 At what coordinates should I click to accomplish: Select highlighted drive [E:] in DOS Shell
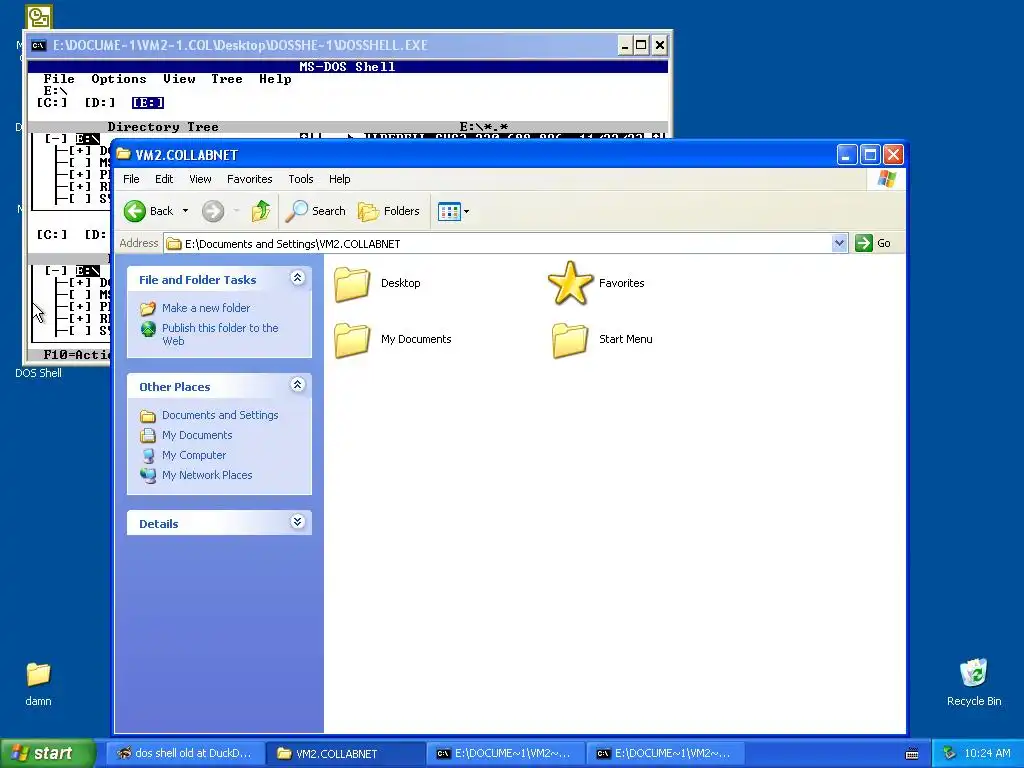[148, 103]
